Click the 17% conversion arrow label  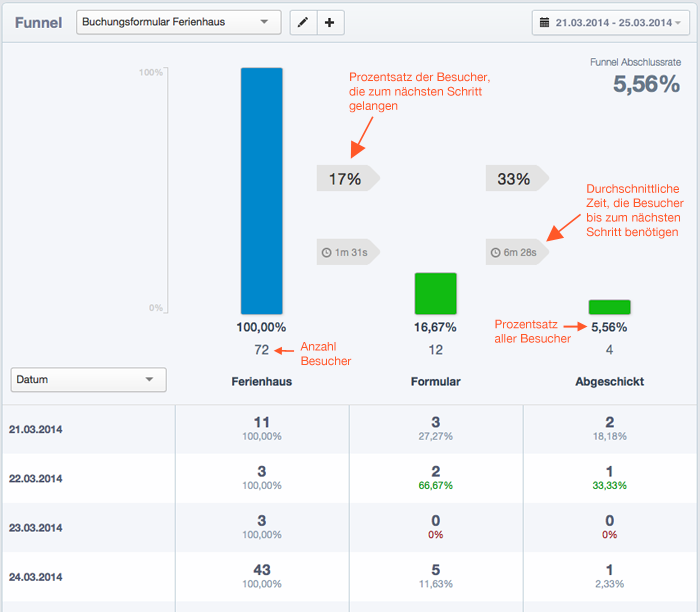click(348, 179)
